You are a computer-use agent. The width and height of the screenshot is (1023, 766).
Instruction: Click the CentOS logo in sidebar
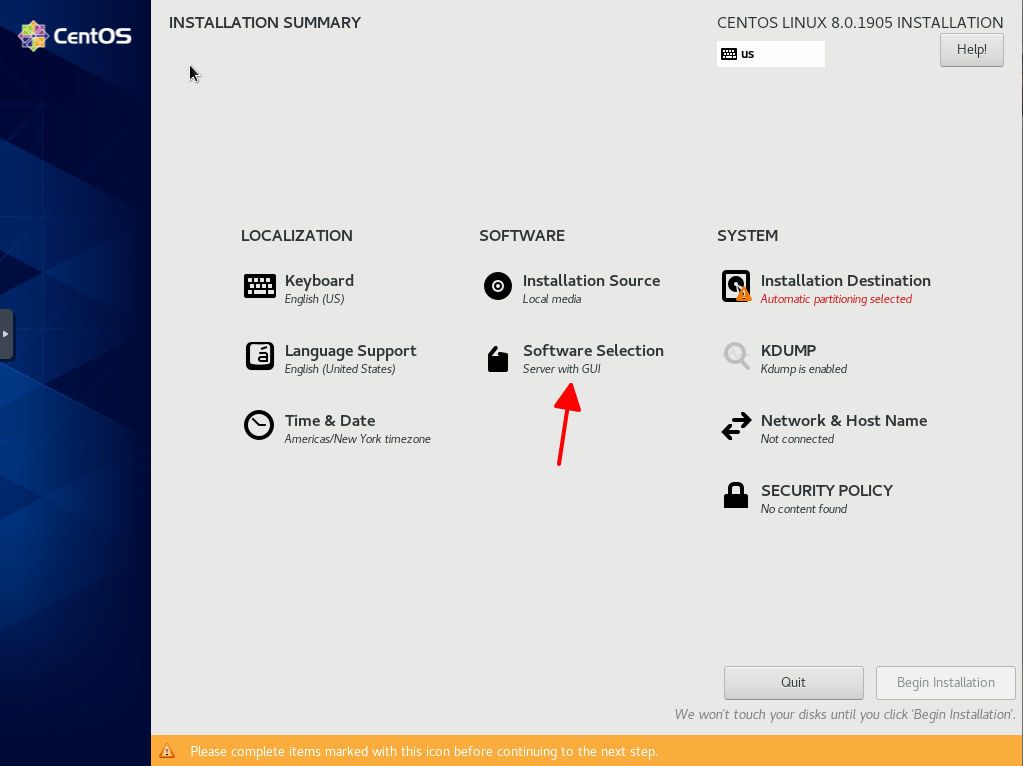pos(75,36)
